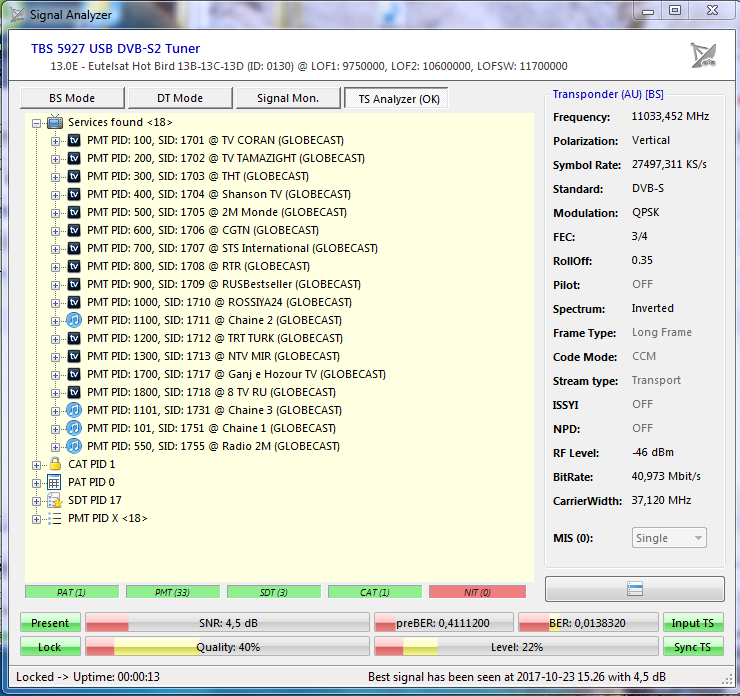740x696 pixels.
Task: Toggle the Present indicator button
Action: point(50,623)
